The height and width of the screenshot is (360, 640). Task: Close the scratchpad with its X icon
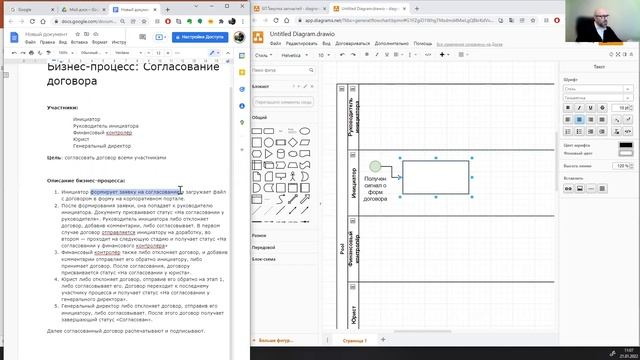tap(312, 87)
